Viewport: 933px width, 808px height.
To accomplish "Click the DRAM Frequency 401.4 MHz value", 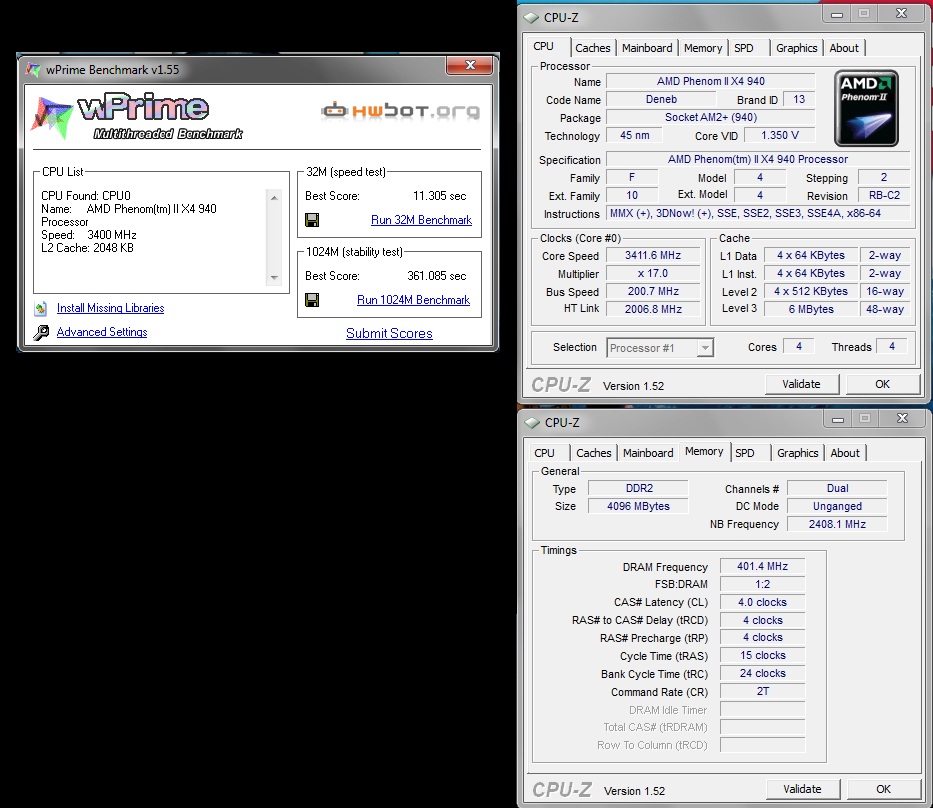I will (x=762, y=566).
